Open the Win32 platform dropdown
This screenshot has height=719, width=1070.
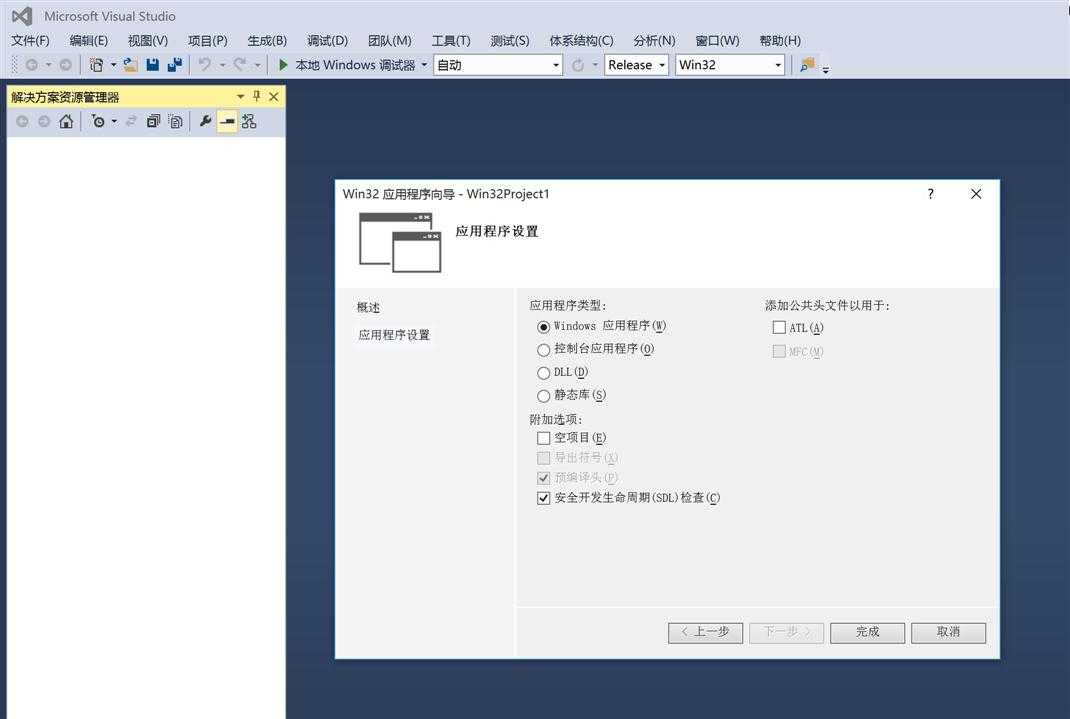tap(729, 65)
